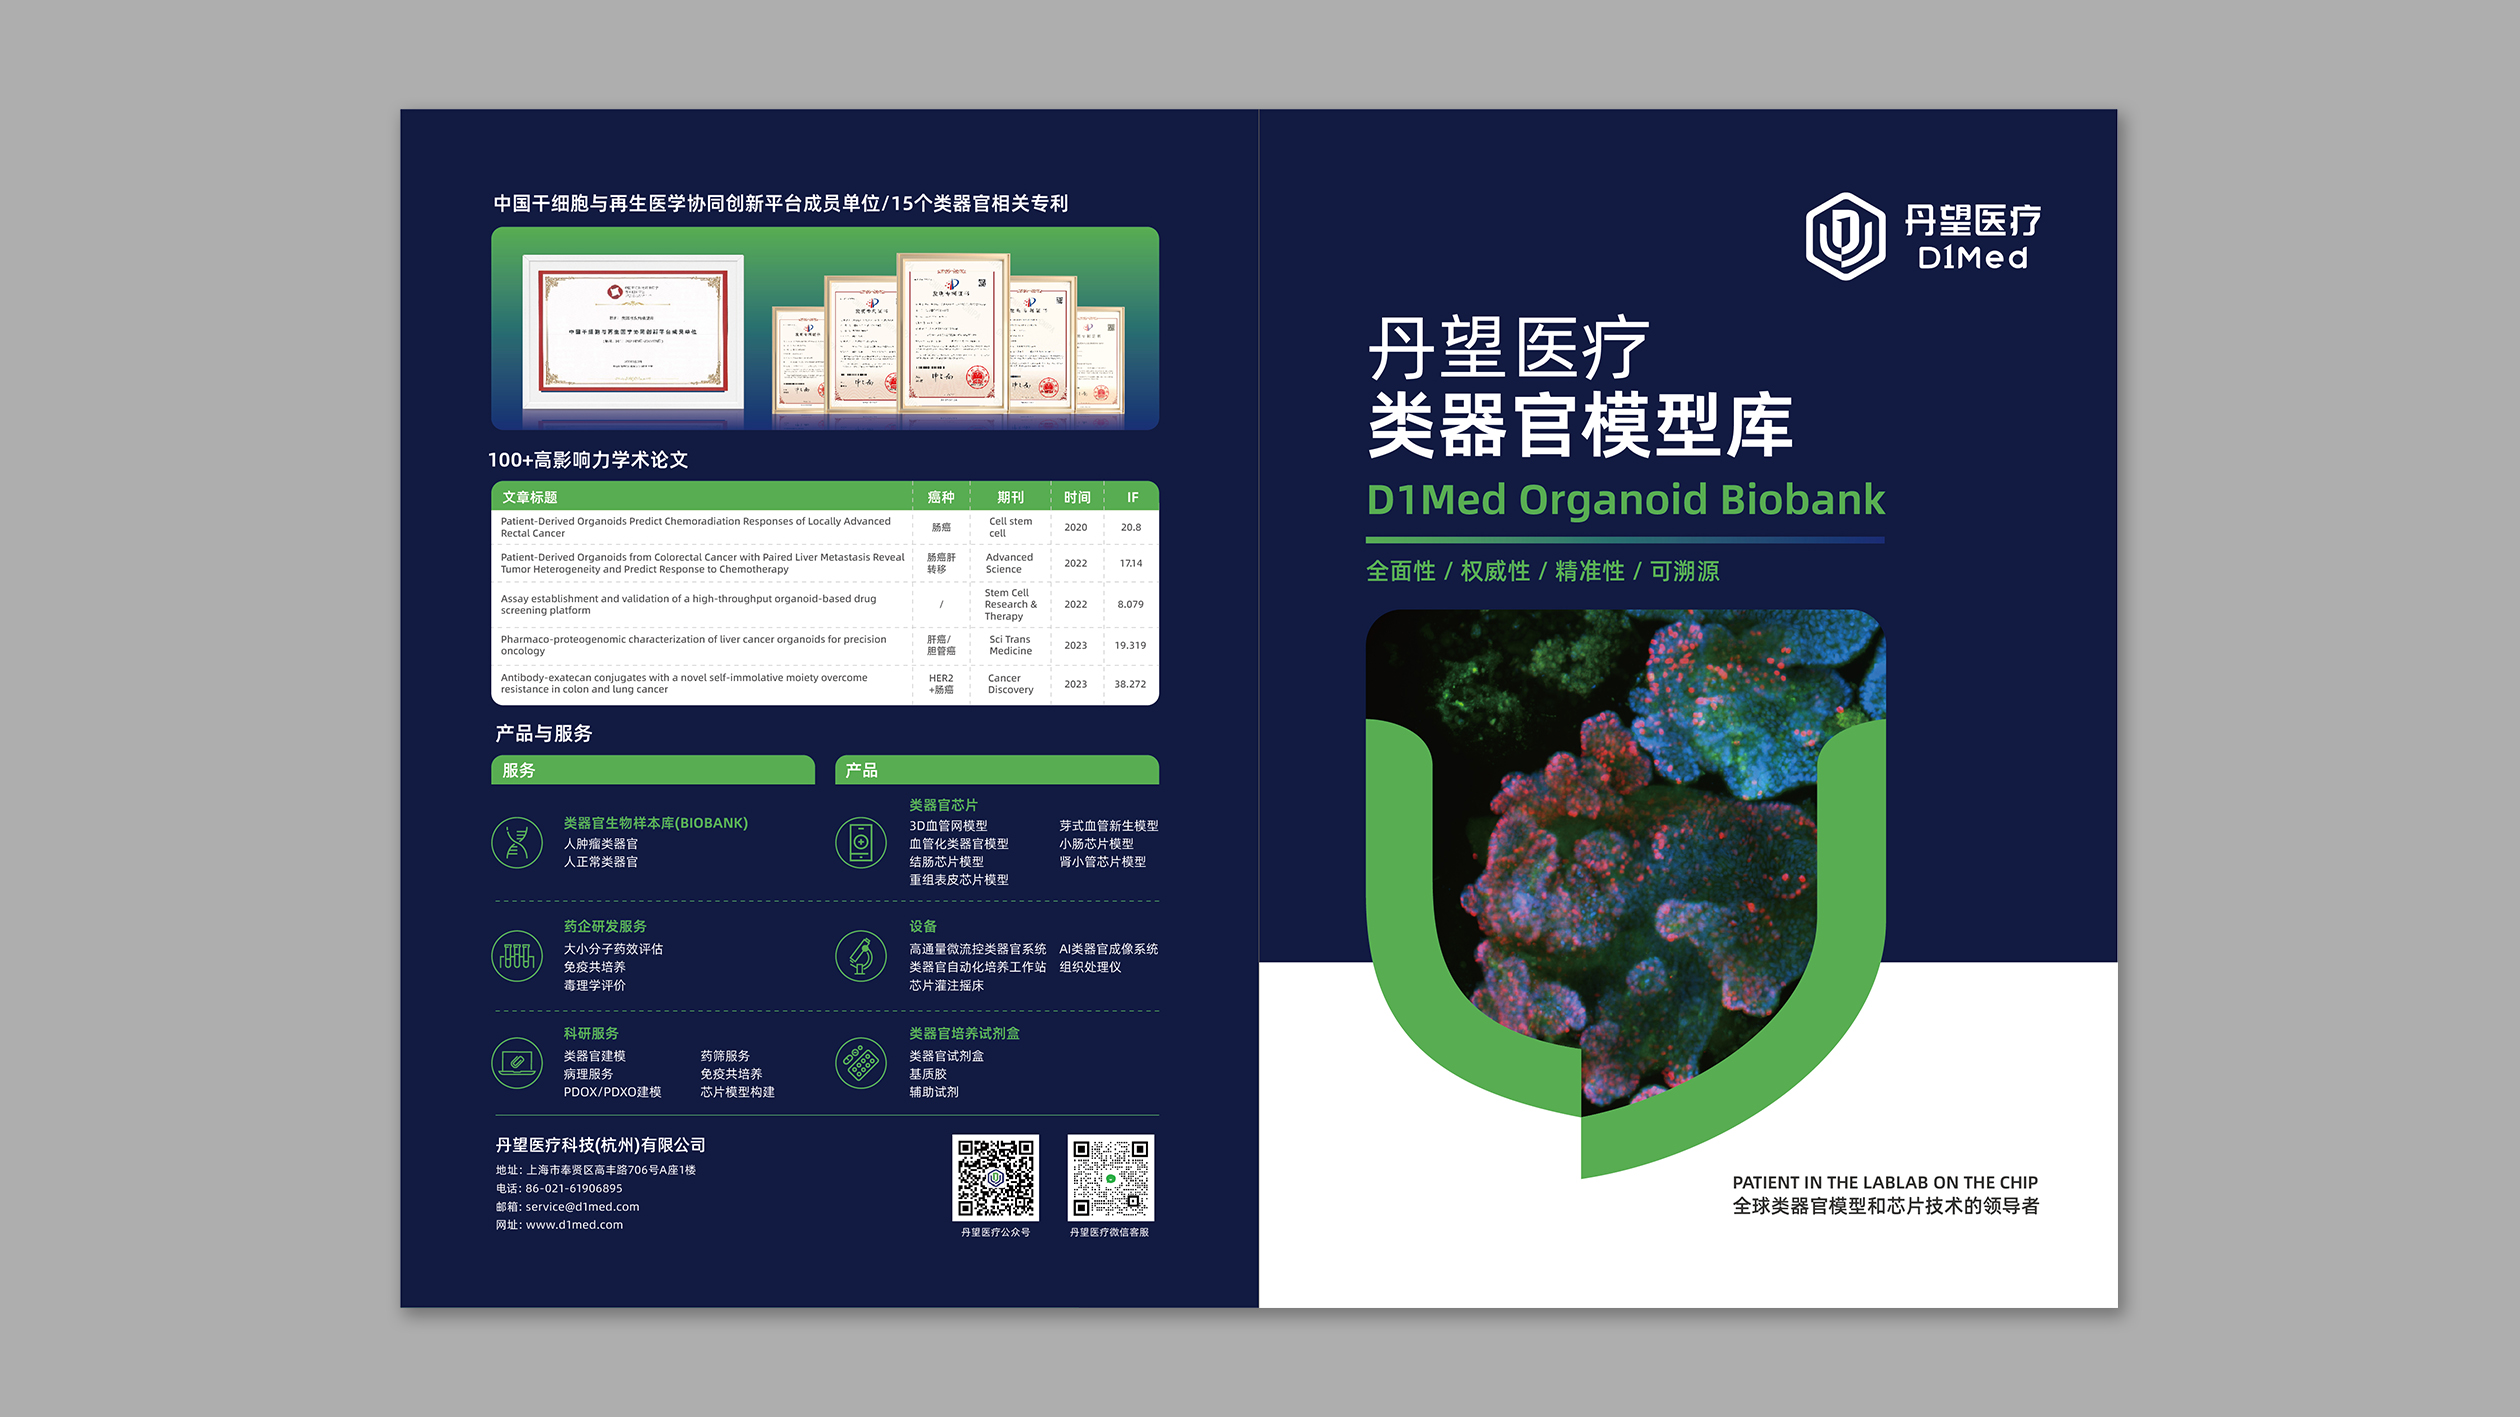Click the large red-framed membership certificate
The height and width of the screenshot is (1417, 2520).
(633, 331)
